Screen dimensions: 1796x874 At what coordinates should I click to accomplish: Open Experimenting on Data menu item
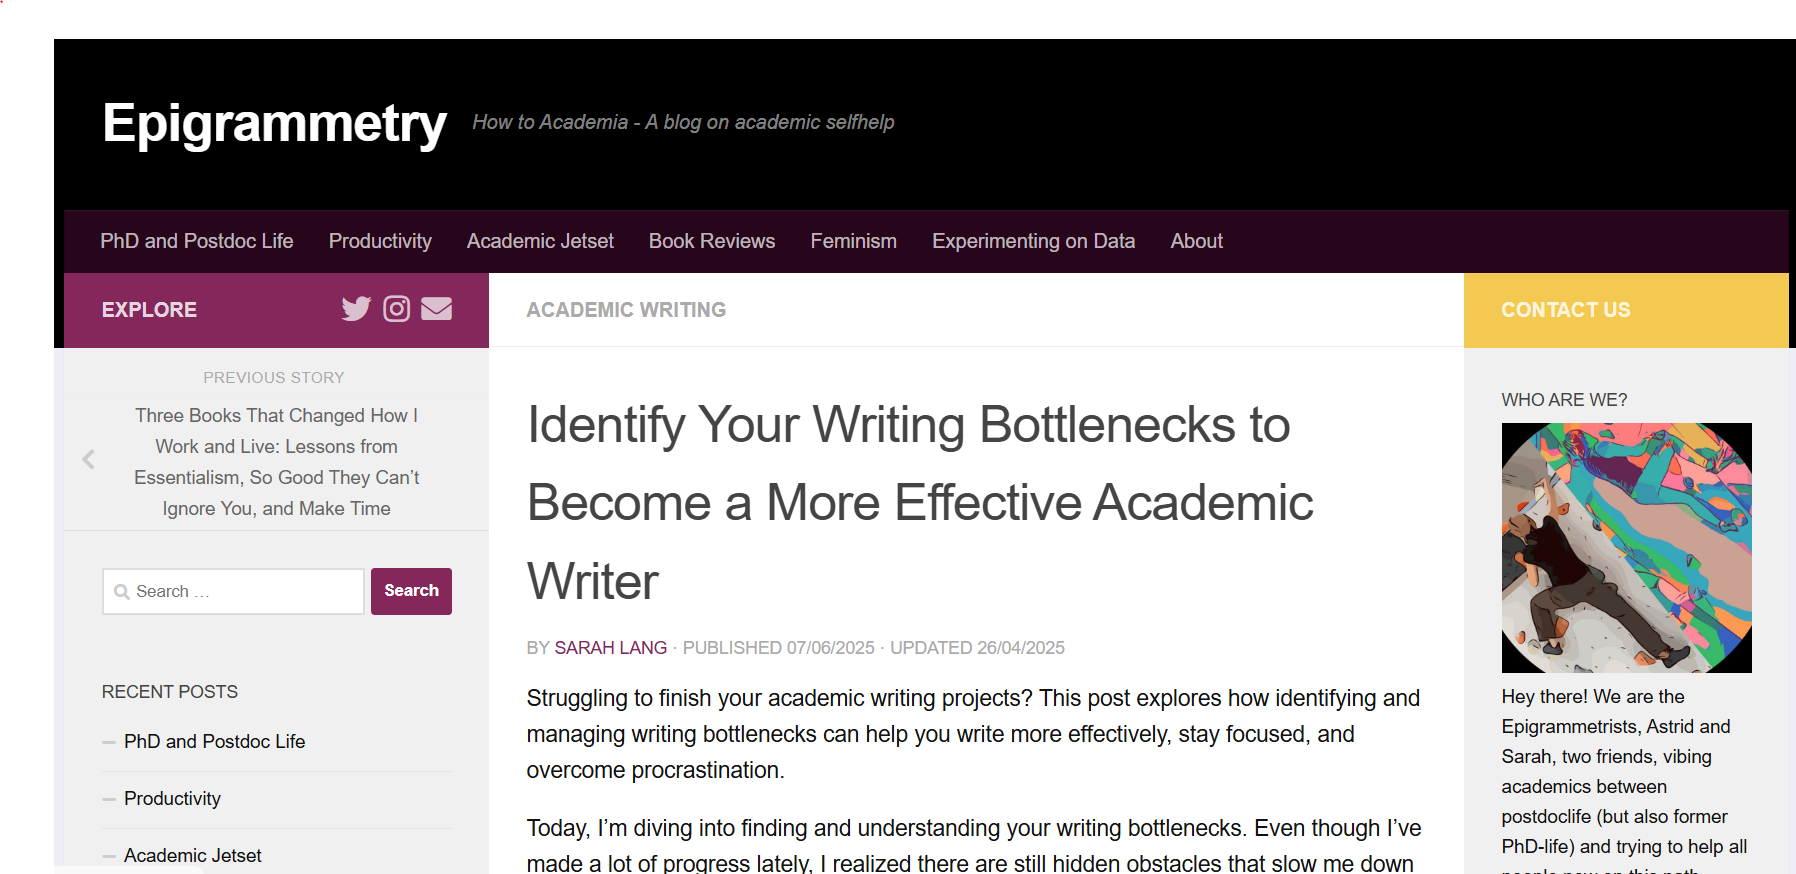coord(1033,241)
